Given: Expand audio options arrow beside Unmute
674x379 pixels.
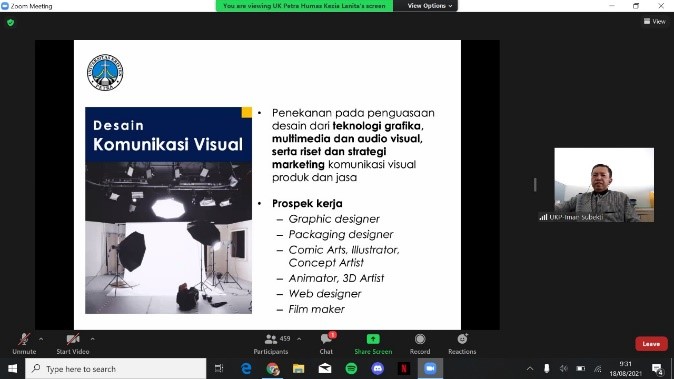Looking at the screenshot, I should pyautogui.click(x=41, y=339).
